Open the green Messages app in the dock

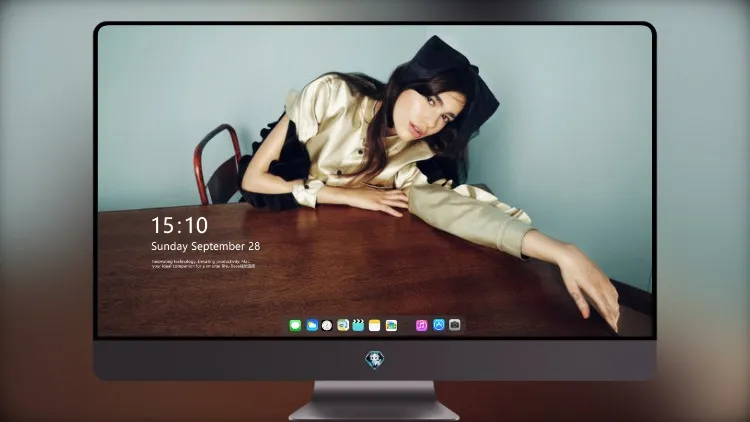pyautogui.click(x=295, y=325)
